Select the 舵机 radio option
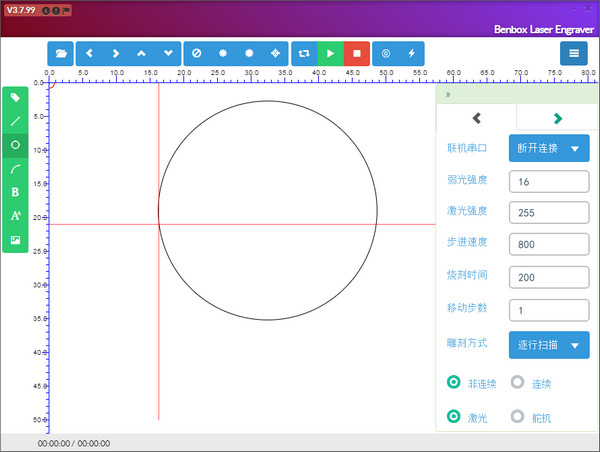The height and width of the screenshot is (452, 600). [517, 417]
